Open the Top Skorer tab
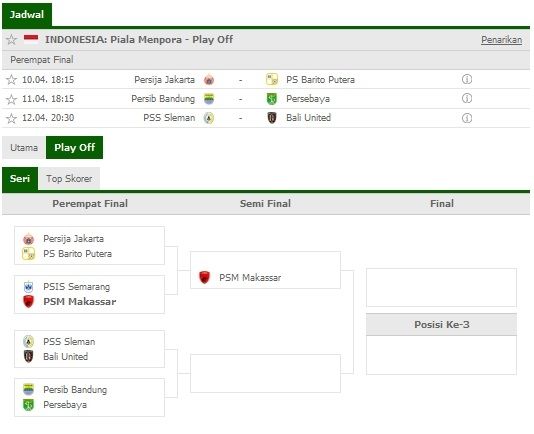The image size is (534, 434). [69, 179]
